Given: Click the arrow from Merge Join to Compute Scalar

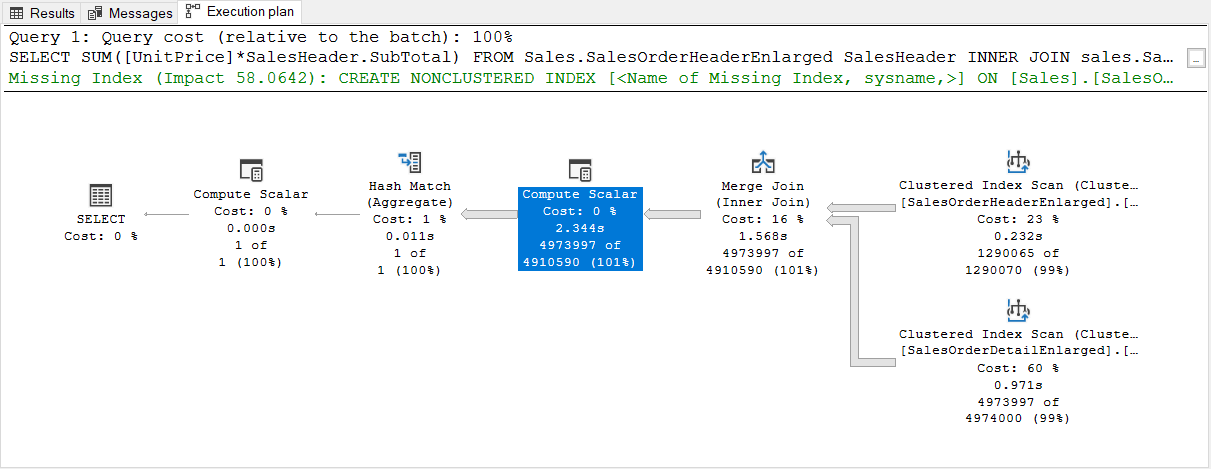Looking at the screenshot, I should [x=673, y=213].
